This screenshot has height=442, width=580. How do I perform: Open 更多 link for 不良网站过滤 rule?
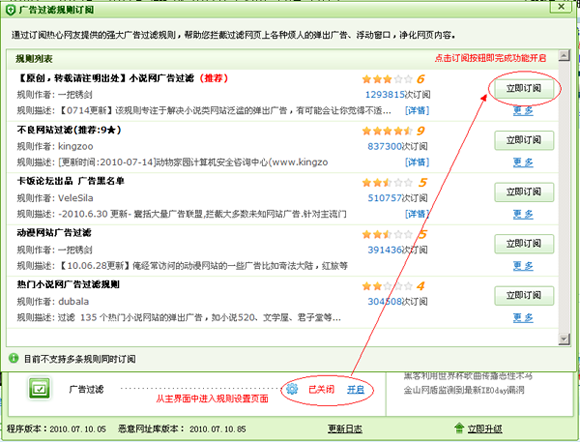pyautogui.click(x=523, y=162)
